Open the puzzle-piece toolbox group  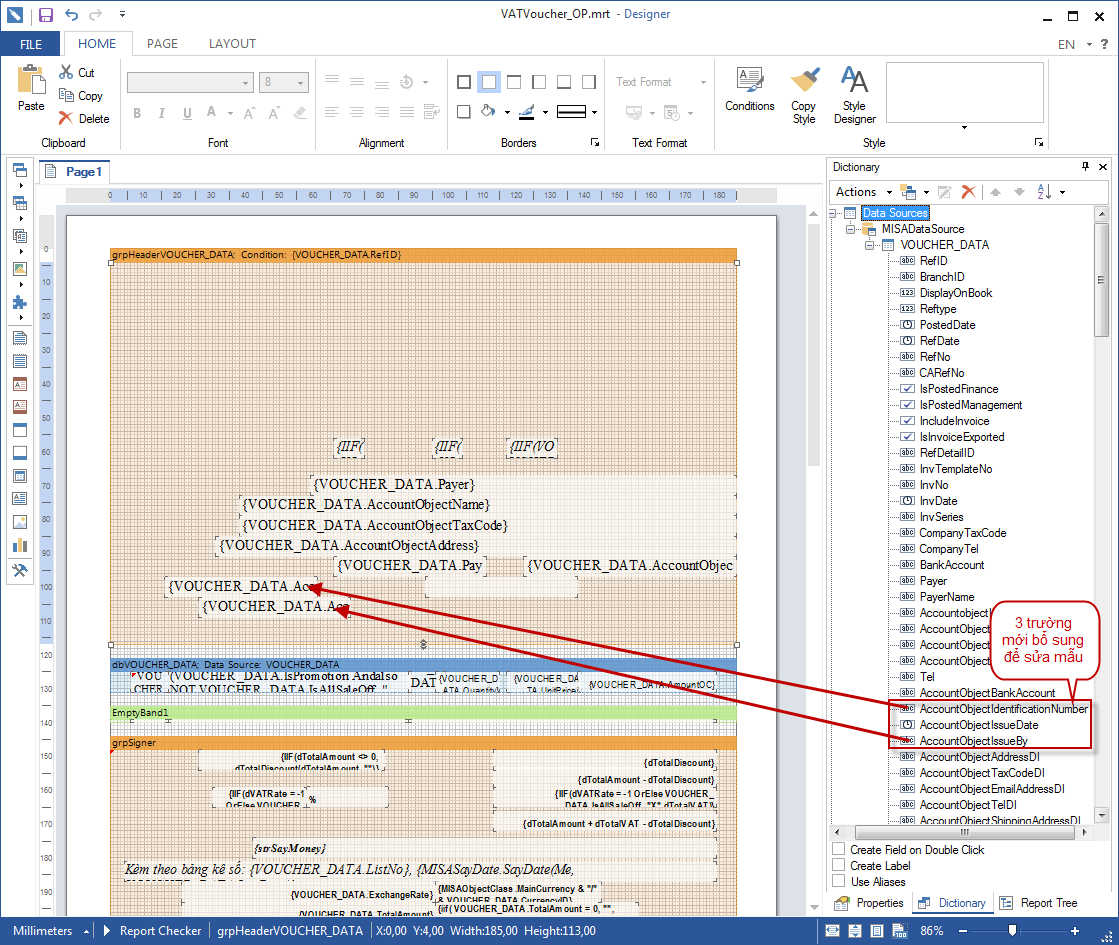click(x=20, y=302)
